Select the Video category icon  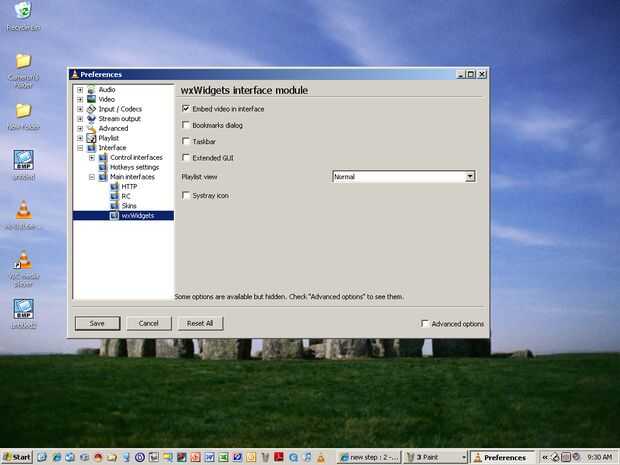click(x=91, y=99)
